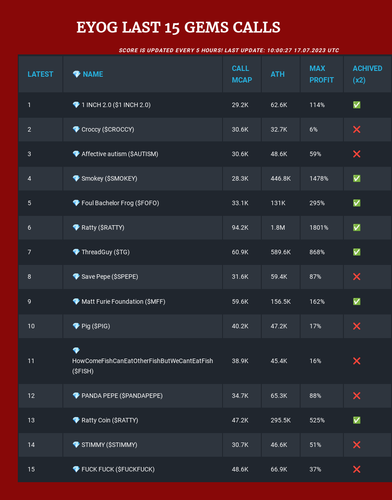The height and width of the screenshot is (500, 392).
Task: Click the red X icon for FUCK FUCK
Action: (357, 469)
